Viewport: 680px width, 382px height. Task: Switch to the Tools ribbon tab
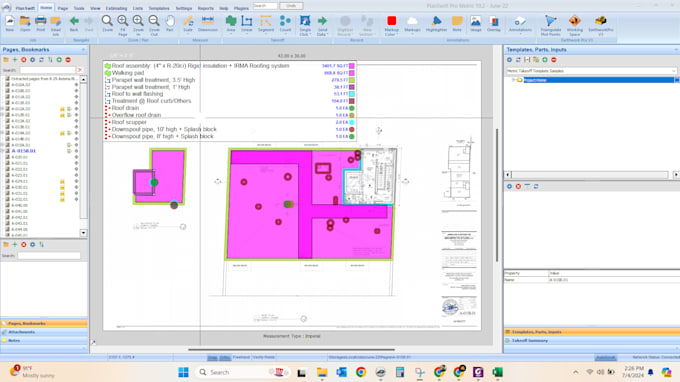coord(79,8)
